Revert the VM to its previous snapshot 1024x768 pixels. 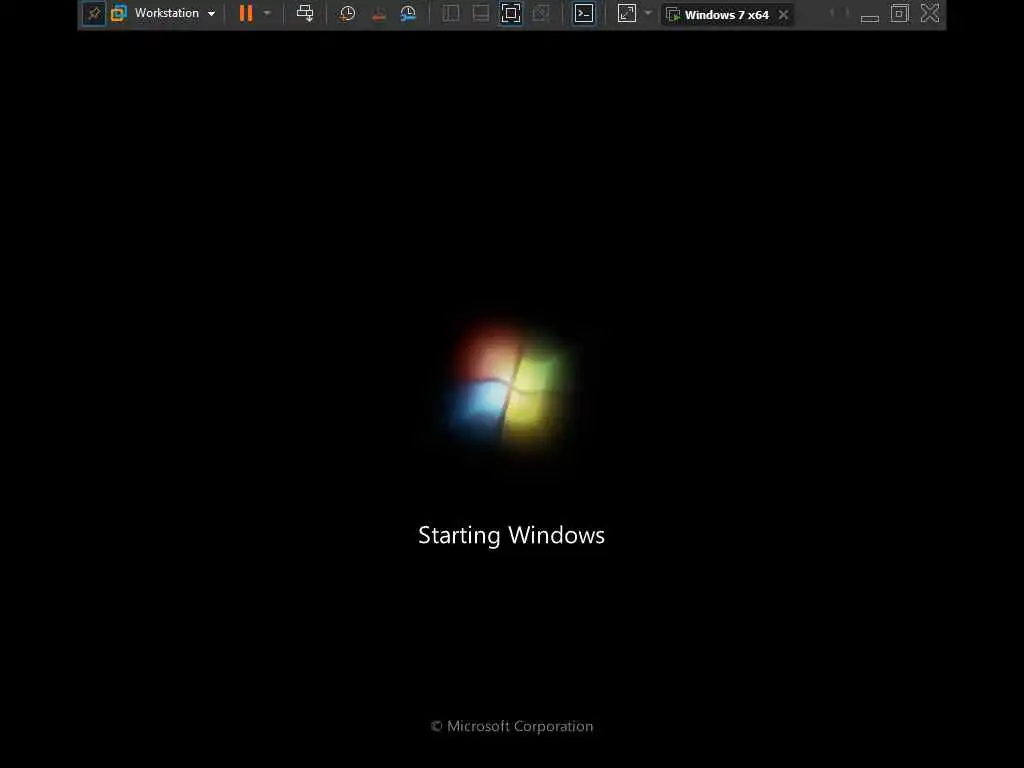point(378,13)
